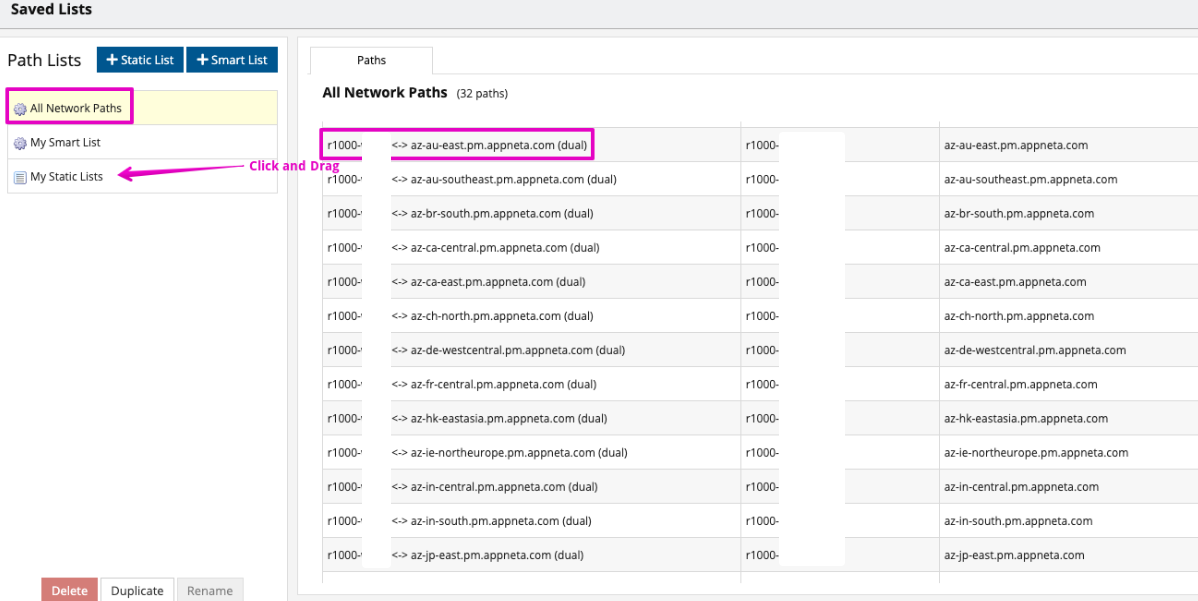Click the Duplicate button
The image size is (1198, 601).
tap(137, 590)
